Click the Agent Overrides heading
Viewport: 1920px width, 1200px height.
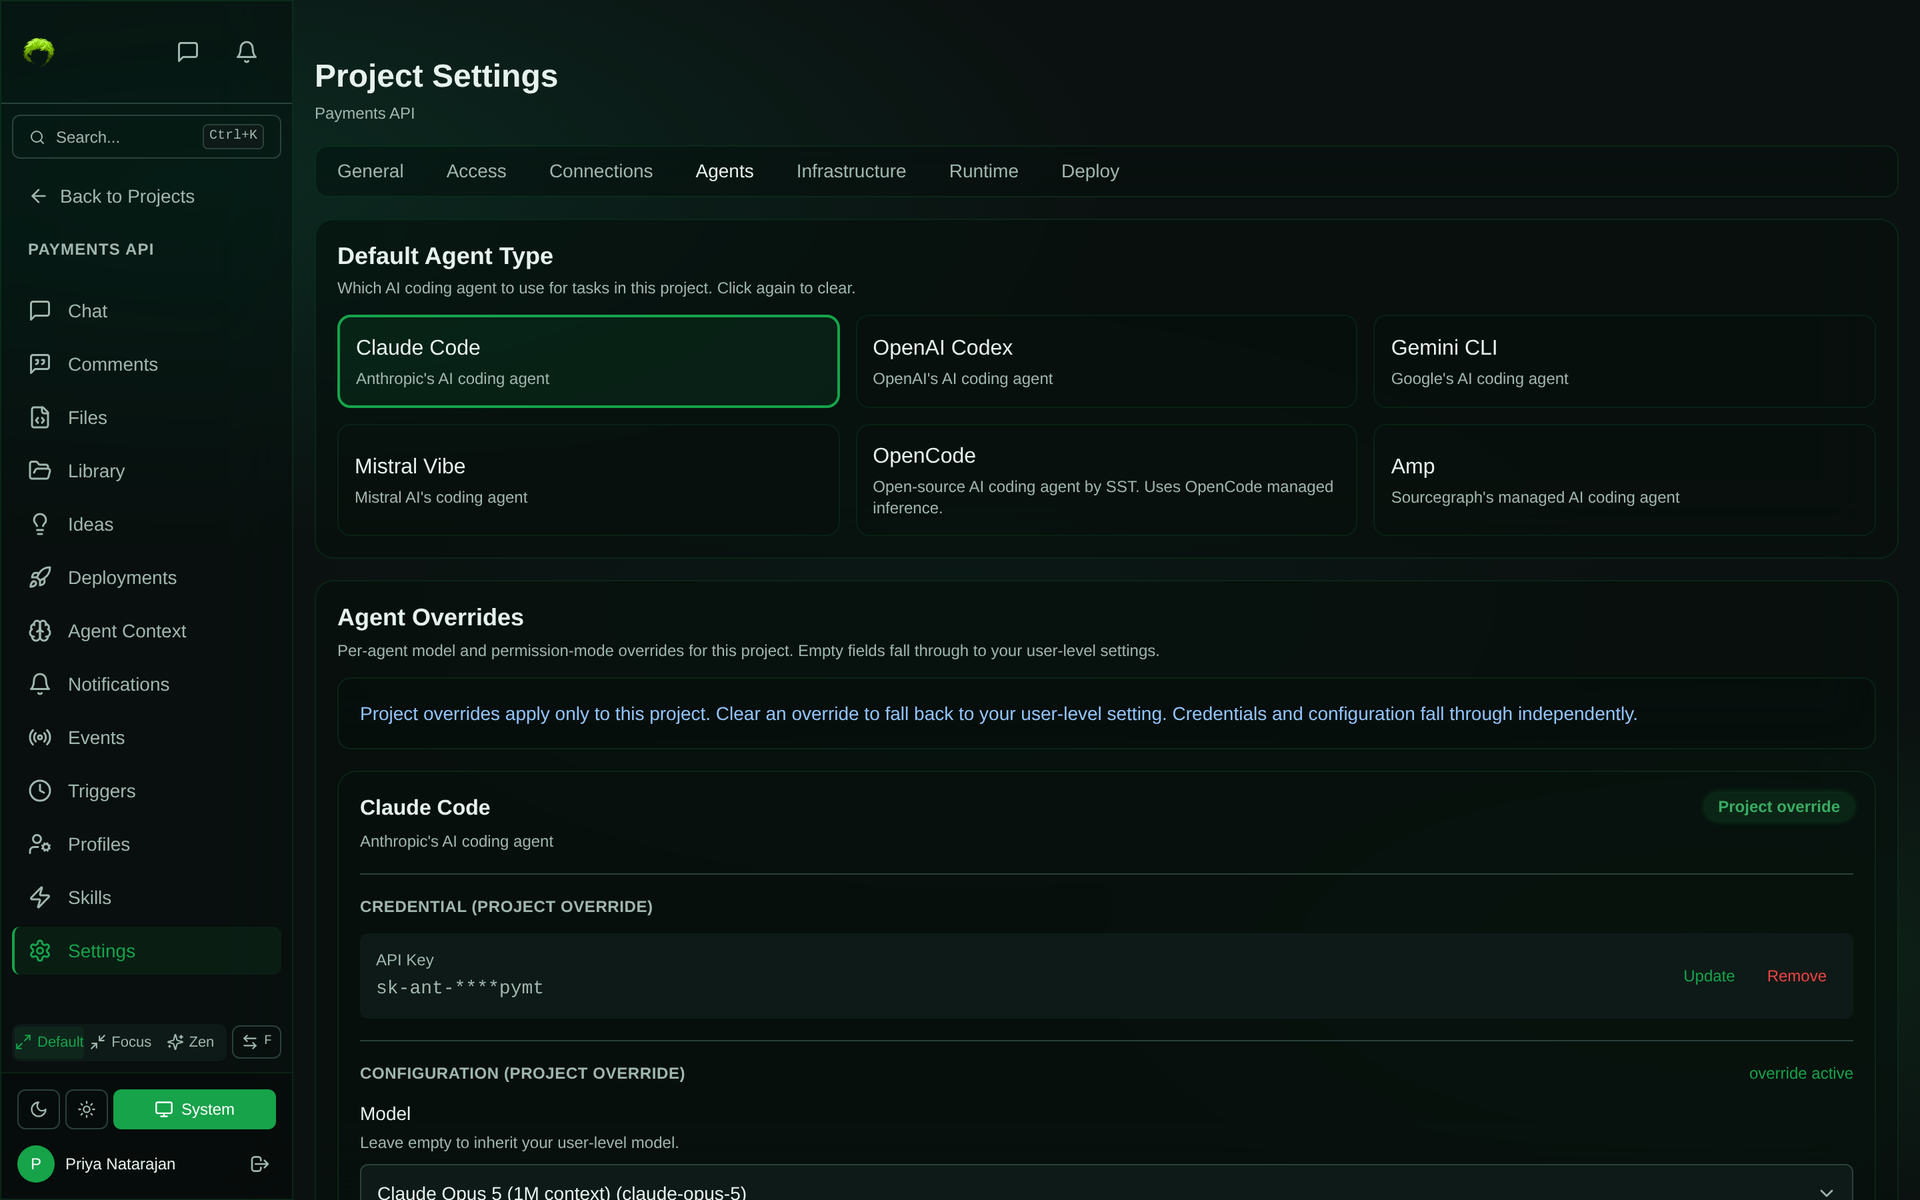pos(430,618)
